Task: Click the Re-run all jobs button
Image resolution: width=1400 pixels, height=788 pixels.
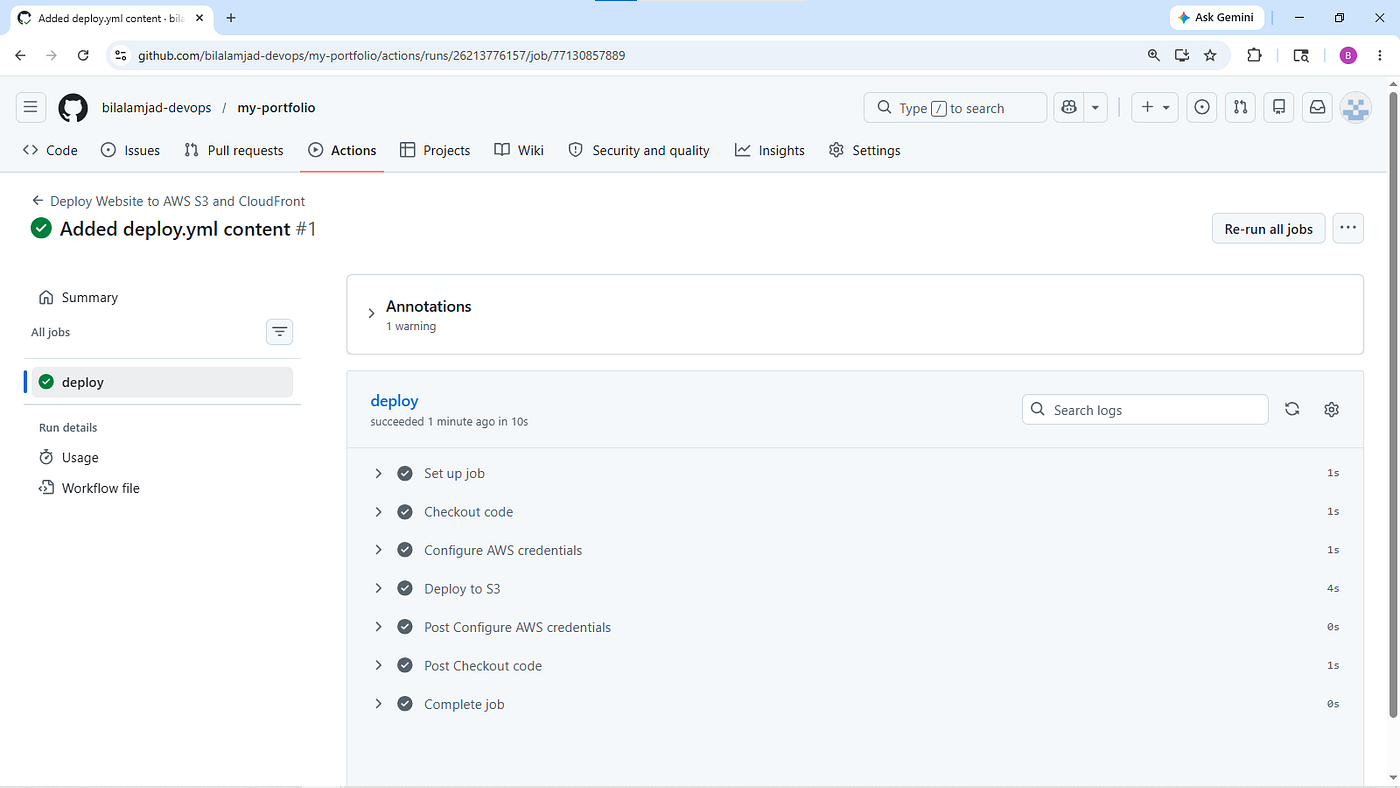Action: click(x=1268, y=229)
